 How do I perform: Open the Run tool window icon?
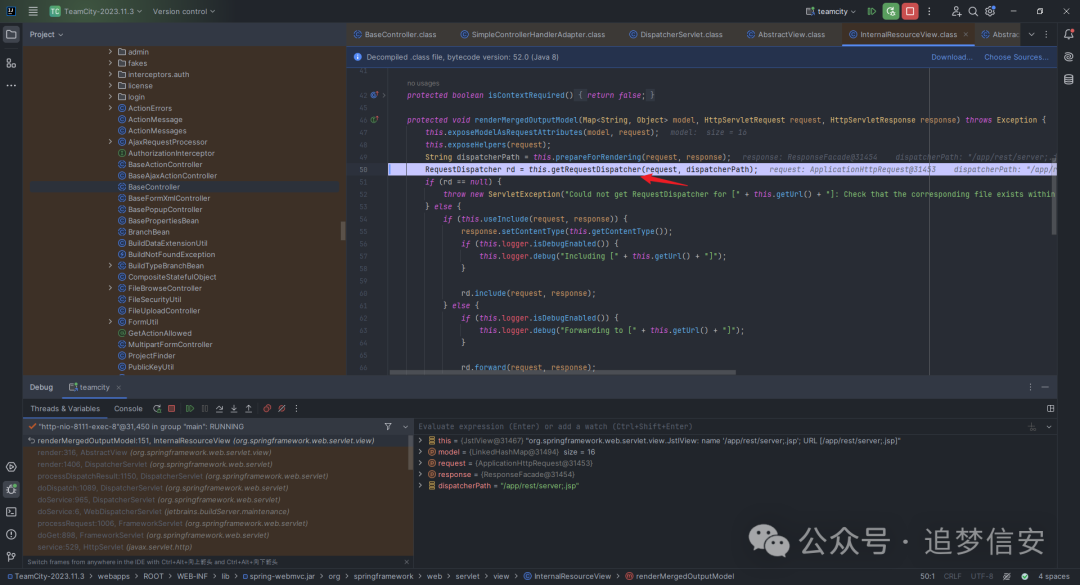(x=11, y=467)
